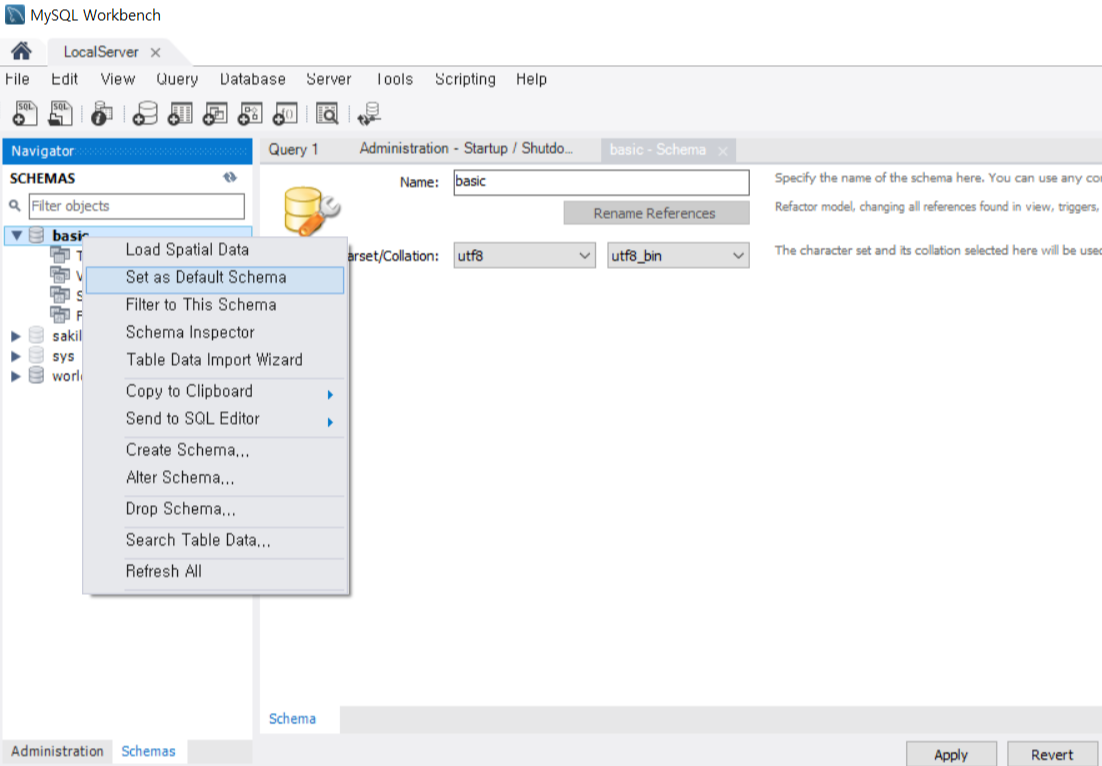Expand Copy to Clipboard submenu arrow
Viewport: 1102px width, 766px height.
(x=330, y=394)
